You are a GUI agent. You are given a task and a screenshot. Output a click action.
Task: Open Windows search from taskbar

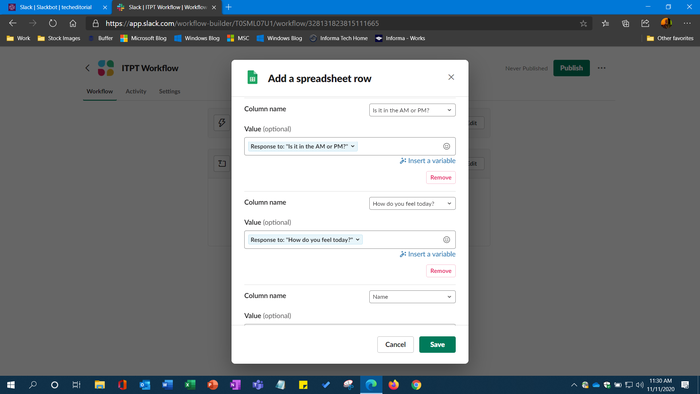click(x=33, y=385)
